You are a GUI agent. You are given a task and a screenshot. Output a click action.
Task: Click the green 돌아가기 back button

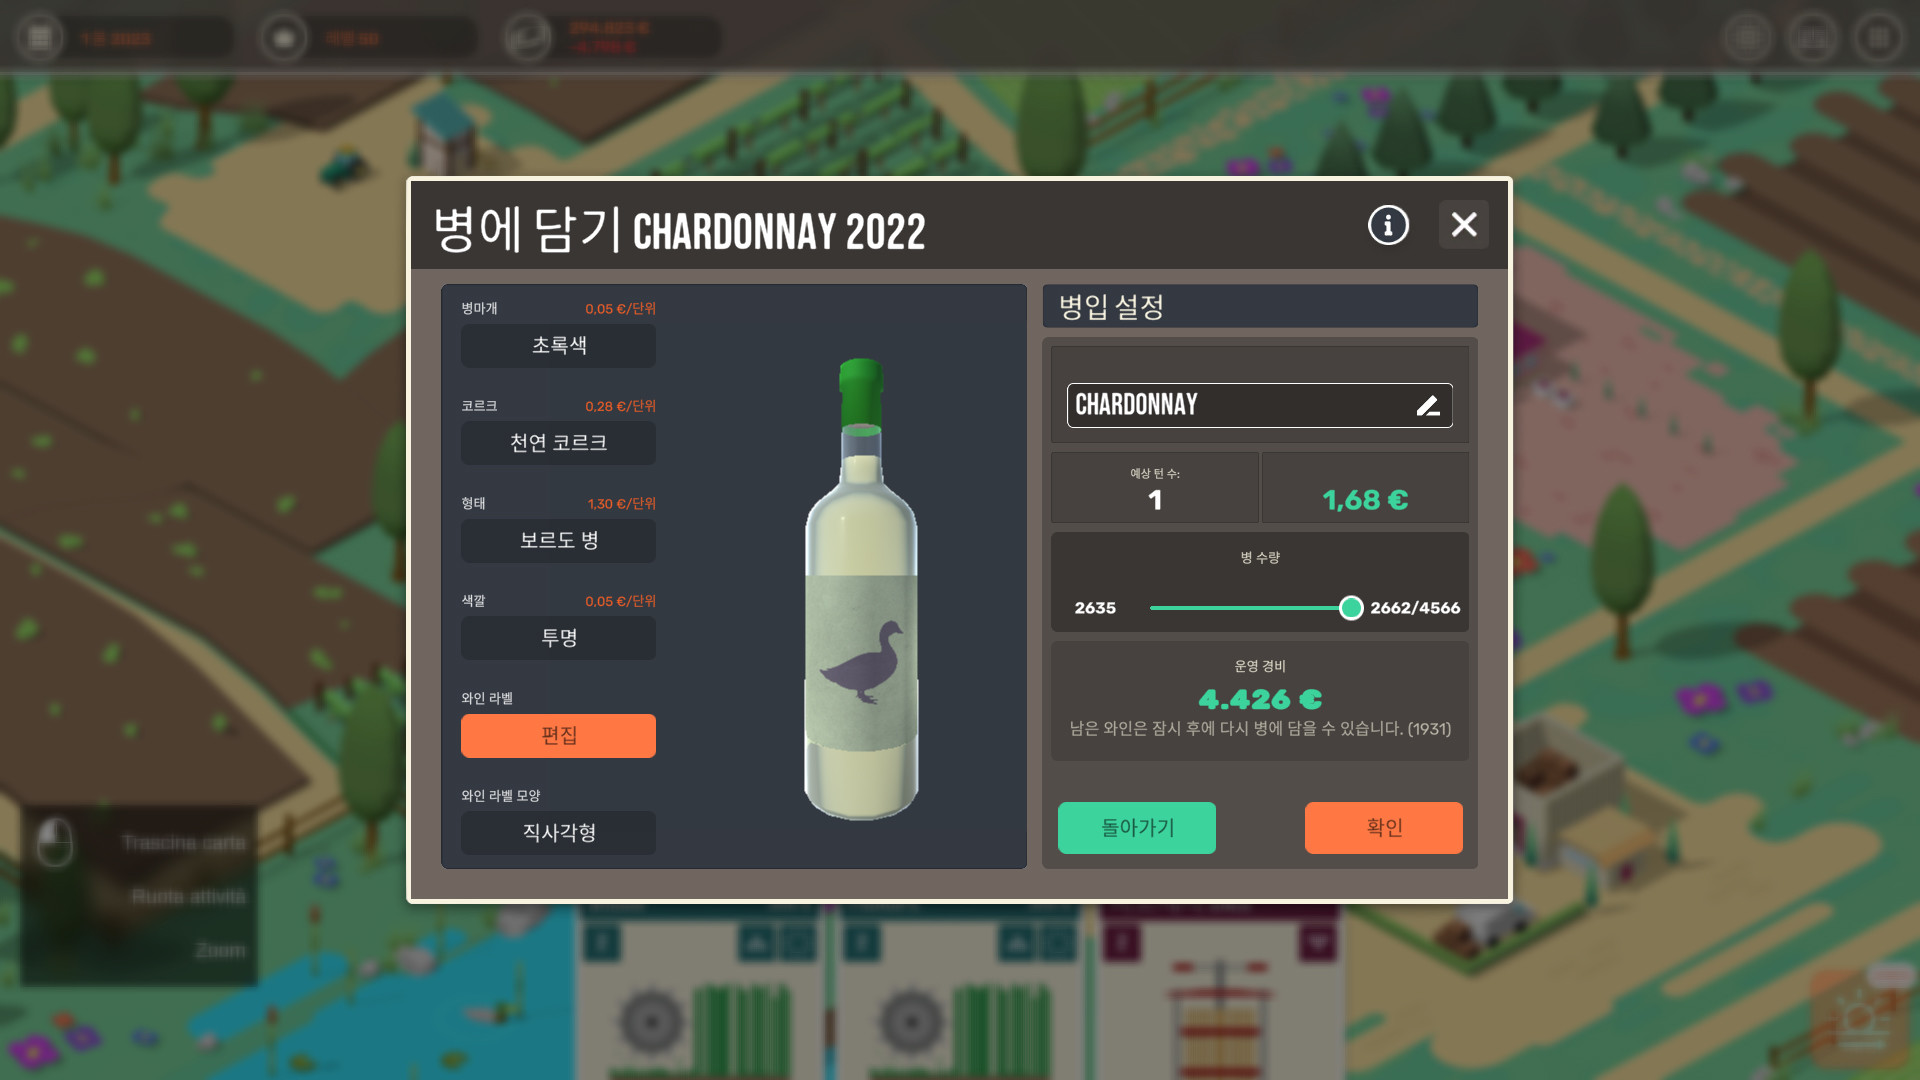(x=1137, y=828)
